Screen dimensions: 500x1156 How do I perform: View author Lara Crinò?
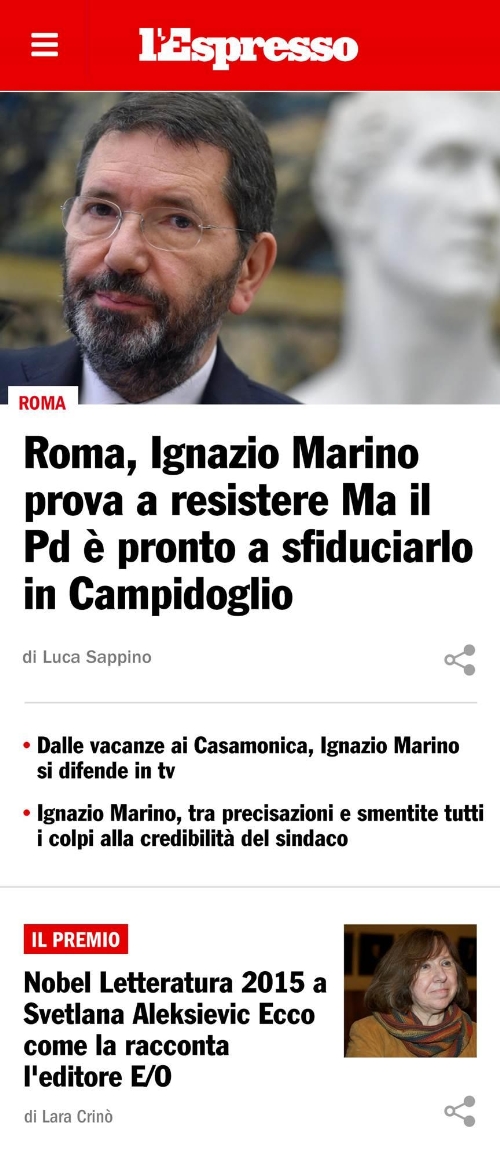click(x=68, y=1117)
